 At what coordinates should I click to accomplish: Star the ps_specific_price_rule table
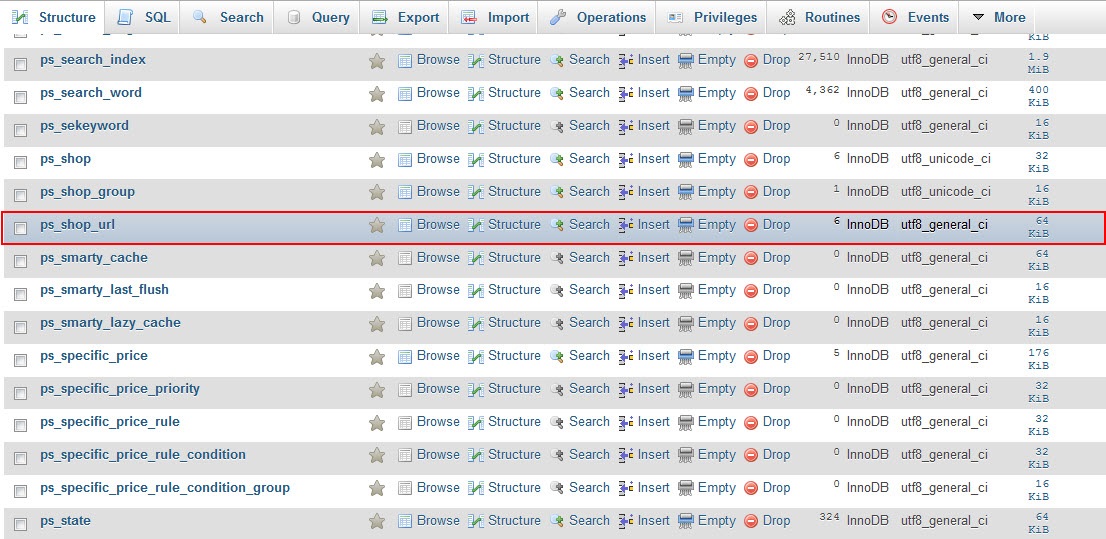[377, 423]
